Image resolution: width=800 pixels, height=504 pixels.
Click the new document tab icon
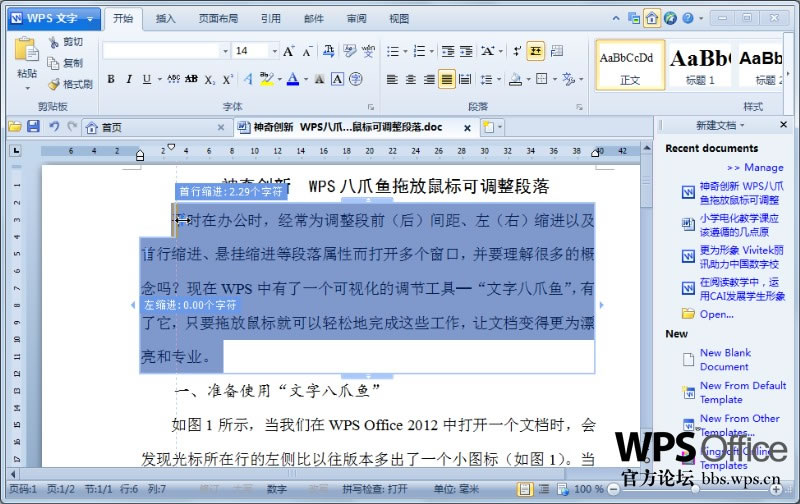point(489,127)
